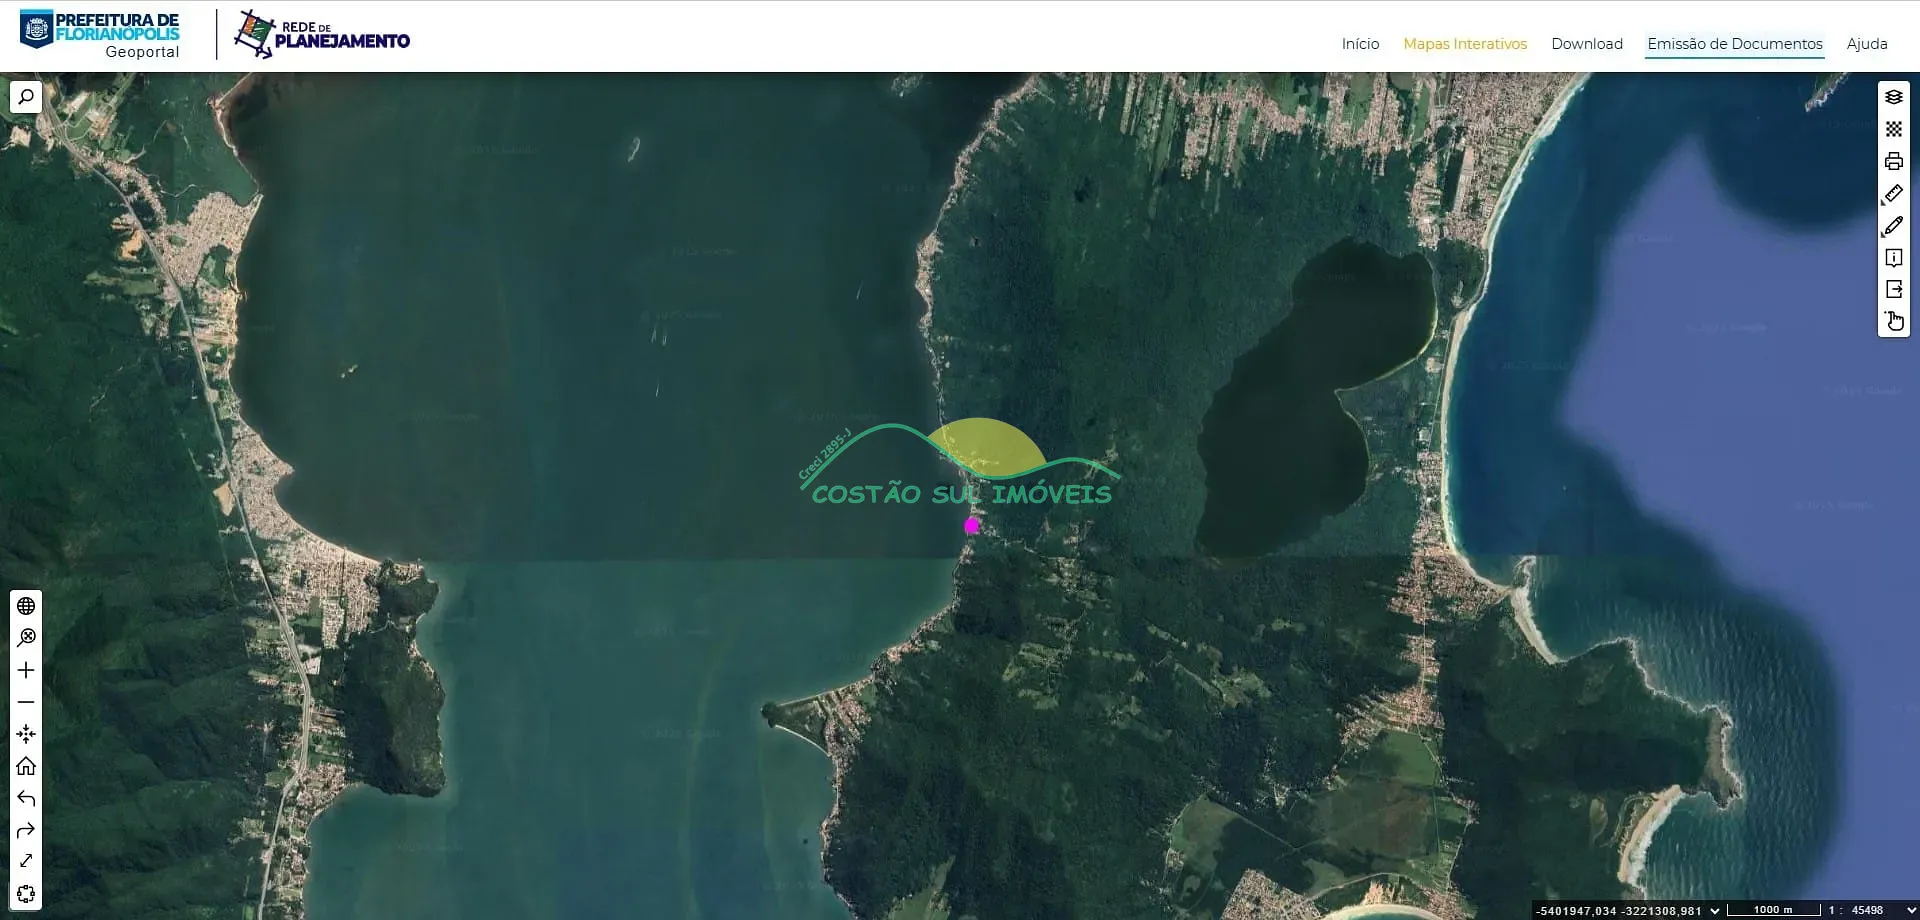The height and width of the screenshot is (920, 1920).
Task: Click the scale value field showing 45498
Action: (x=1867, y=910)
